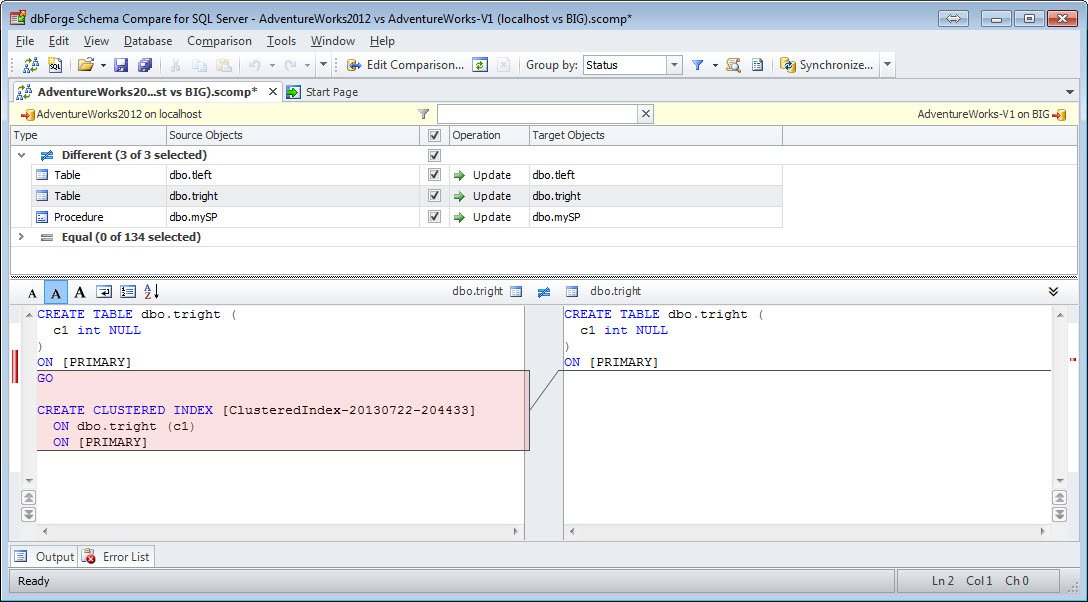Click the Generate comparison report icon
This screenshot has width=1088, height=602.
[x=758, y=65]
